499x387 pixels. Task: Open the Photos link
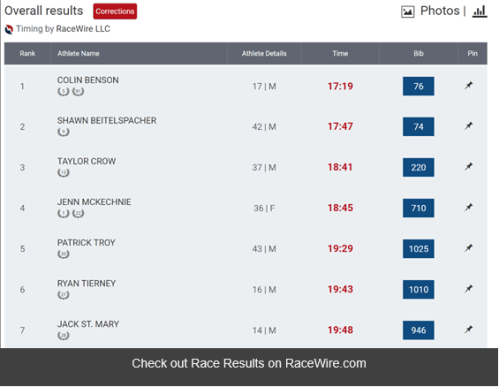tap(440, 11)
